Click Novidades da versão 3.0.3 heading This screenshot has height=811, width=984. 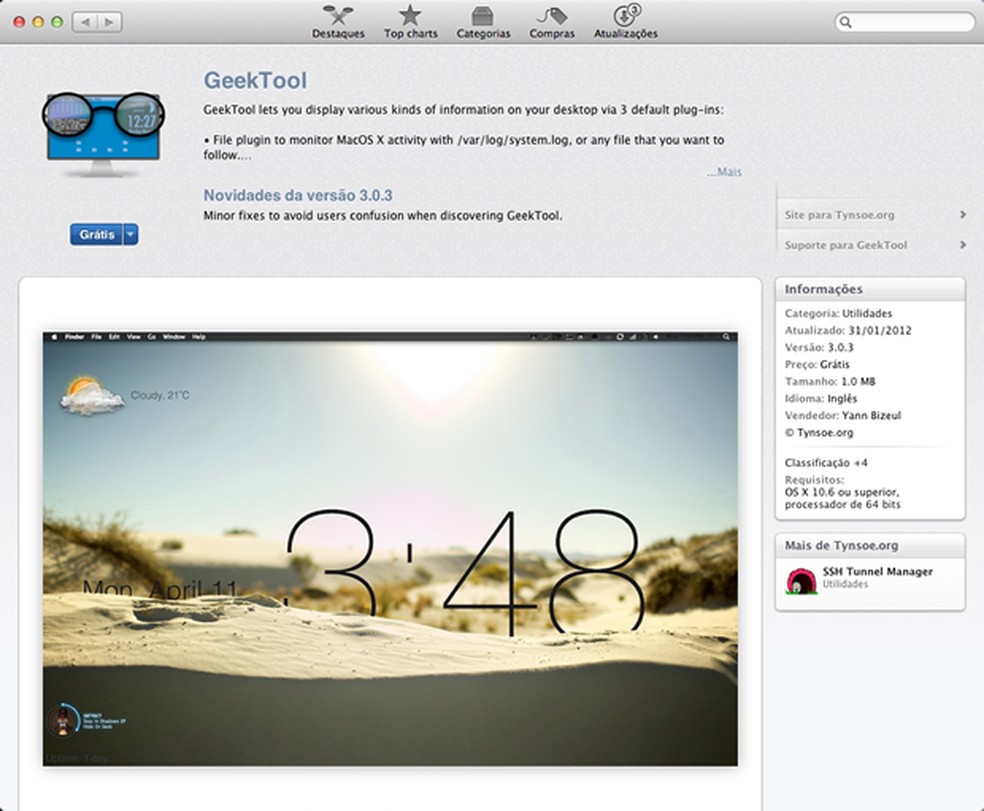297,195
